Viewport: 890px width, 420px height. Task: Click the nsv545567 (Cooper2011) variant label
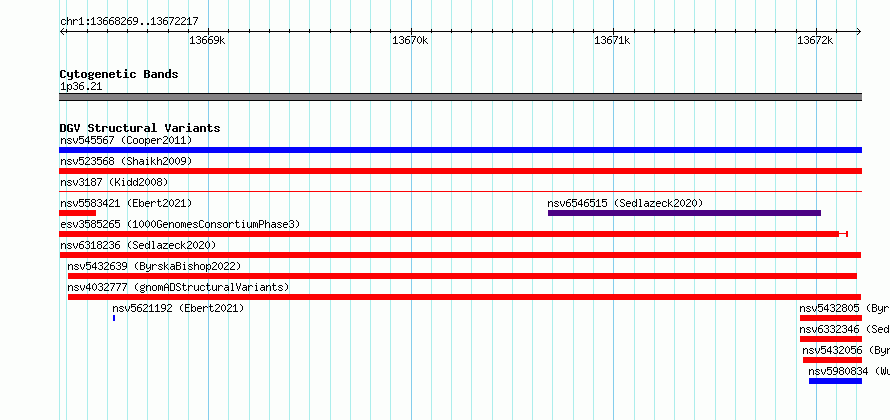tap(126, 140)
